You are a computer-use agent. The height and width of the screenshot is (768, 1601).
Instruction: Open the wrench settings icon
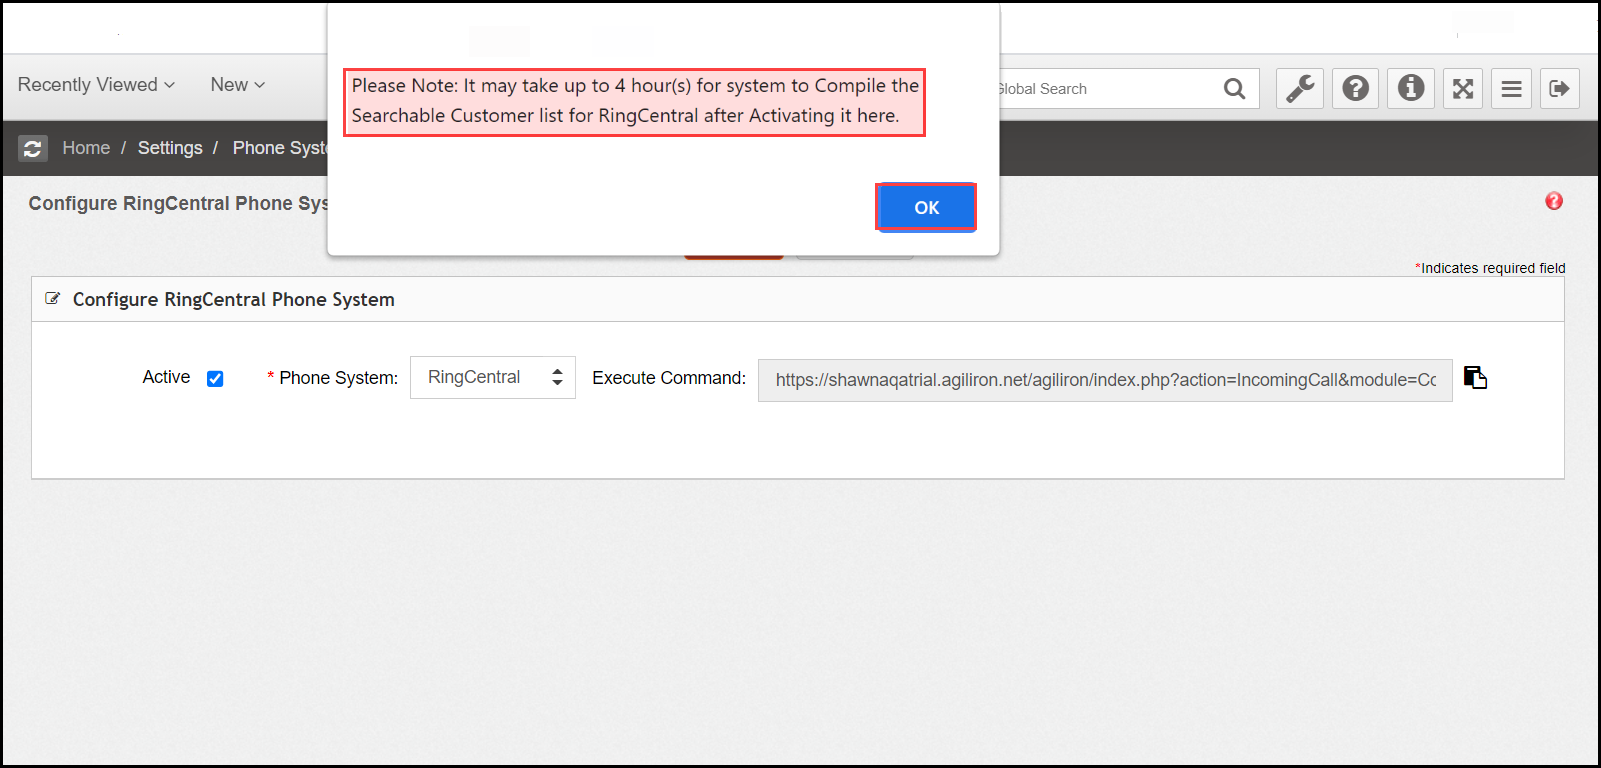pyautogui.click(x=1300, y=89)
